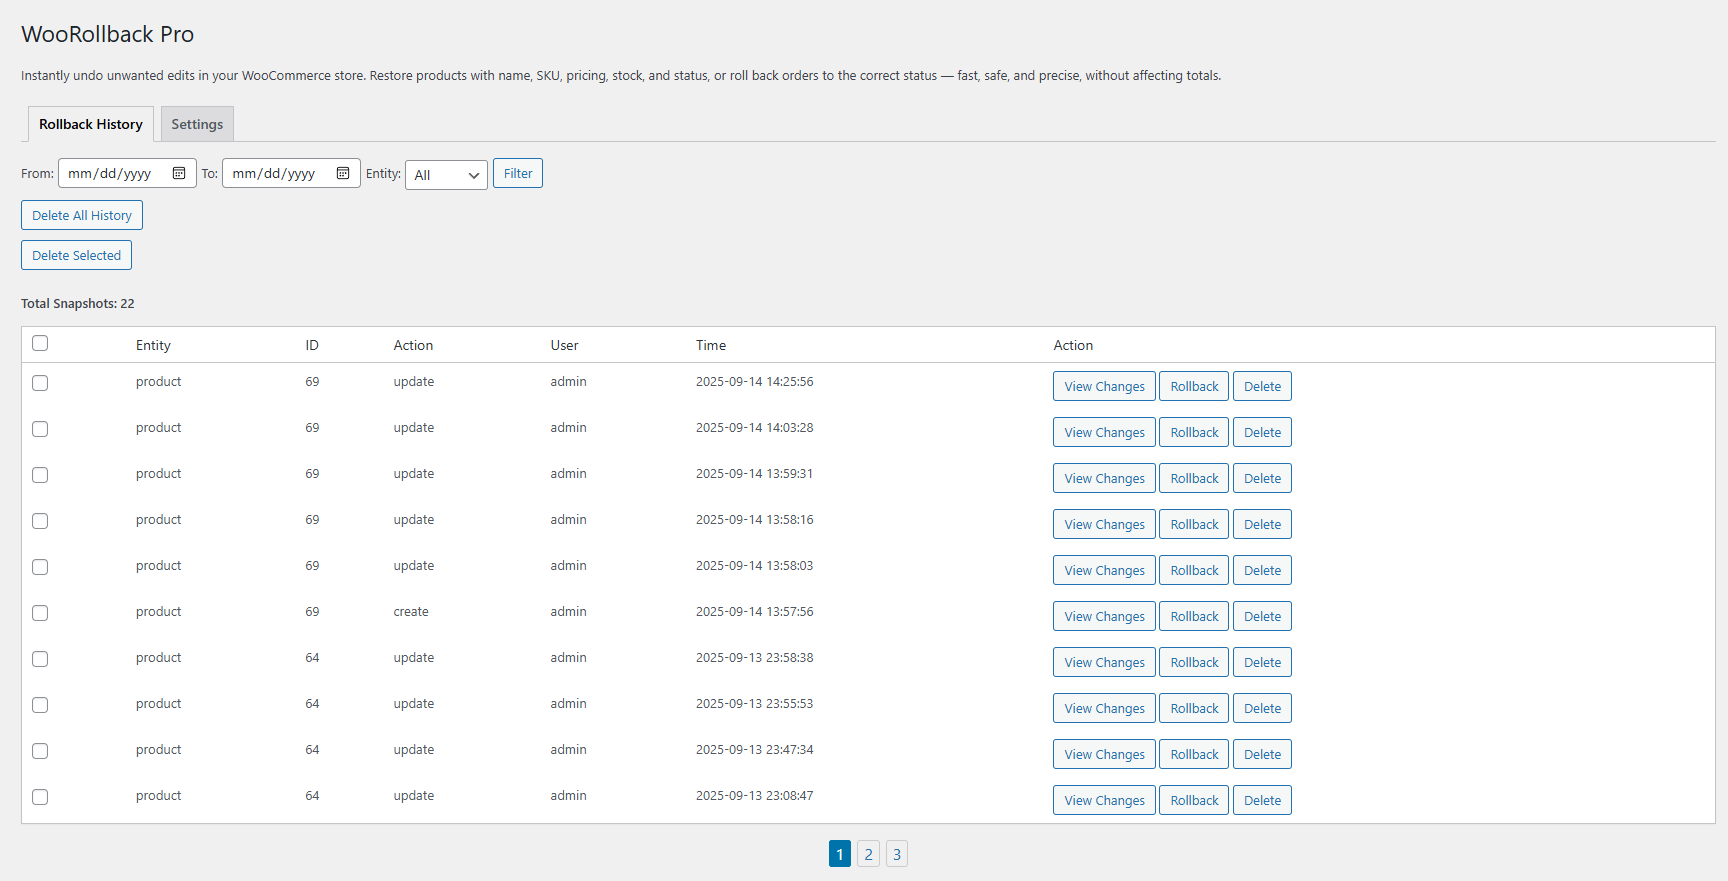Screen dimensions: 1728x881
Task: View Changes for the create snapshot
Action: pyautogui.click(x=1104, y=616)
